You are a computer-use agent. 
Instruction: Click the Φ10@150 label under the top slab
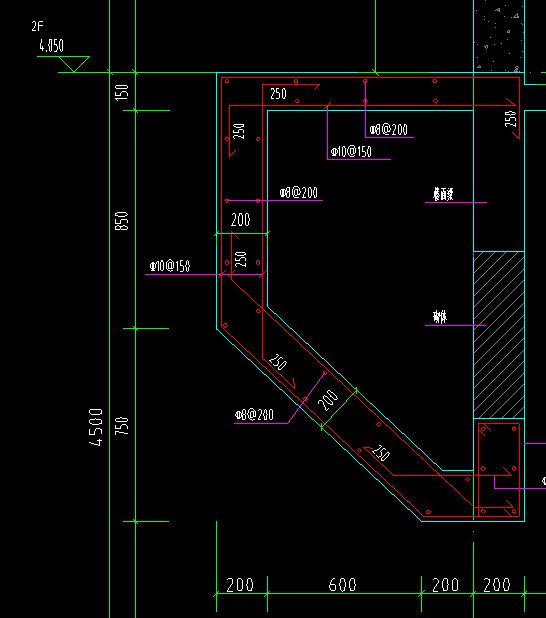[x=351, y=152]
